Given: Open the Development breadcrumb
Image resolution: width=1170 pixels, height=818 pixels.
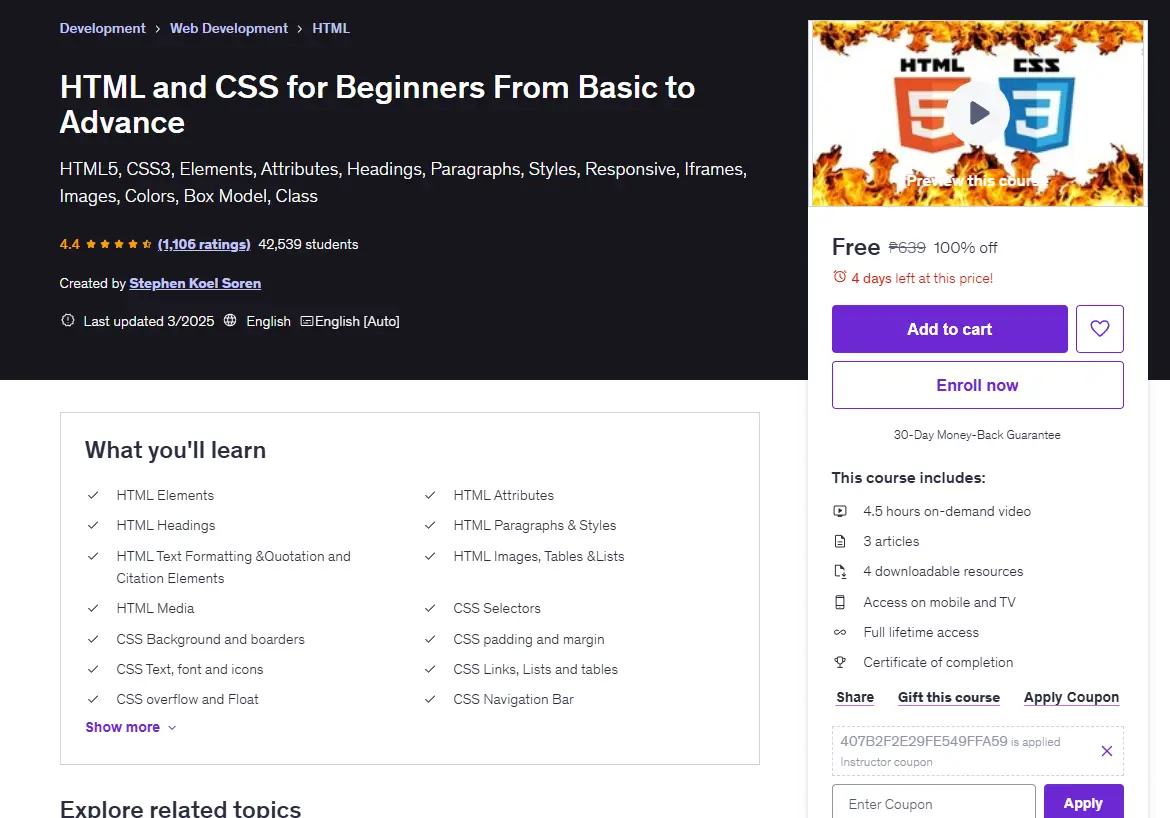Looking at the screenshot, I should 102,28.
